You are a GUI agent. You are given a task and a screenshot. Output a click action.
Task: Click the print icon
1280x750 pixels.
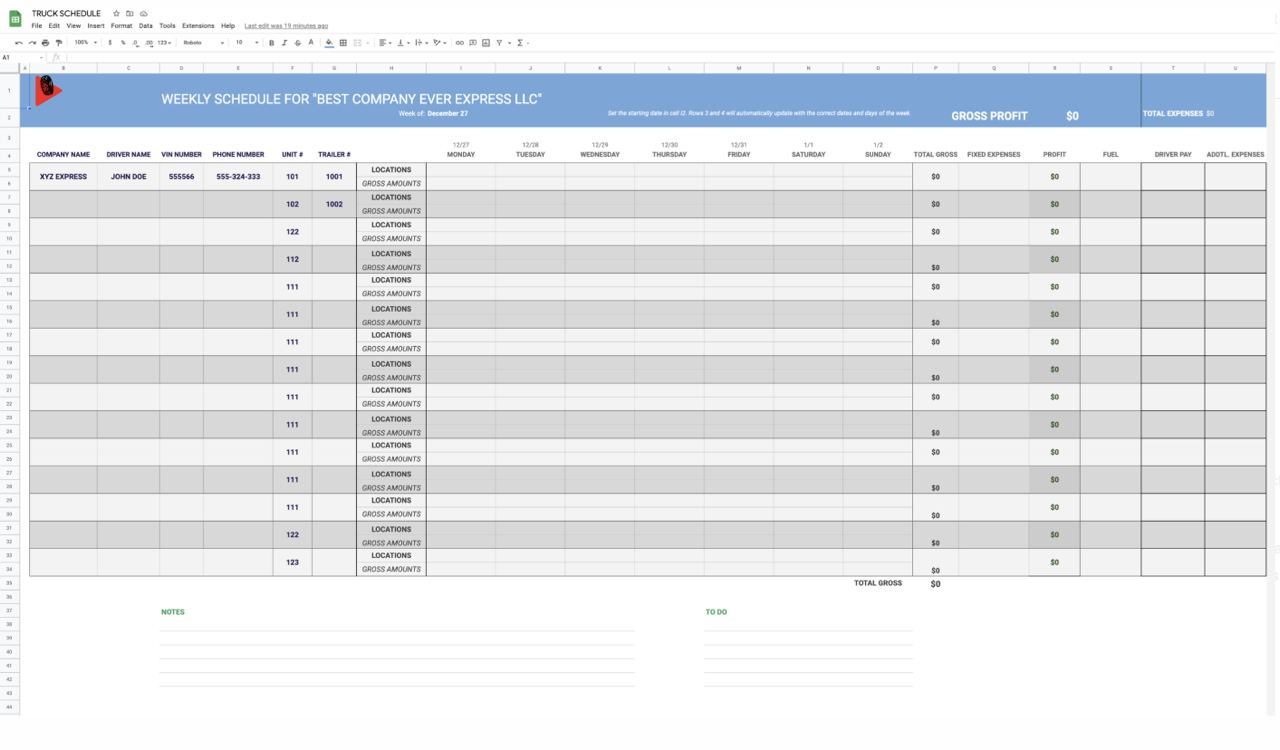(45, 43)
